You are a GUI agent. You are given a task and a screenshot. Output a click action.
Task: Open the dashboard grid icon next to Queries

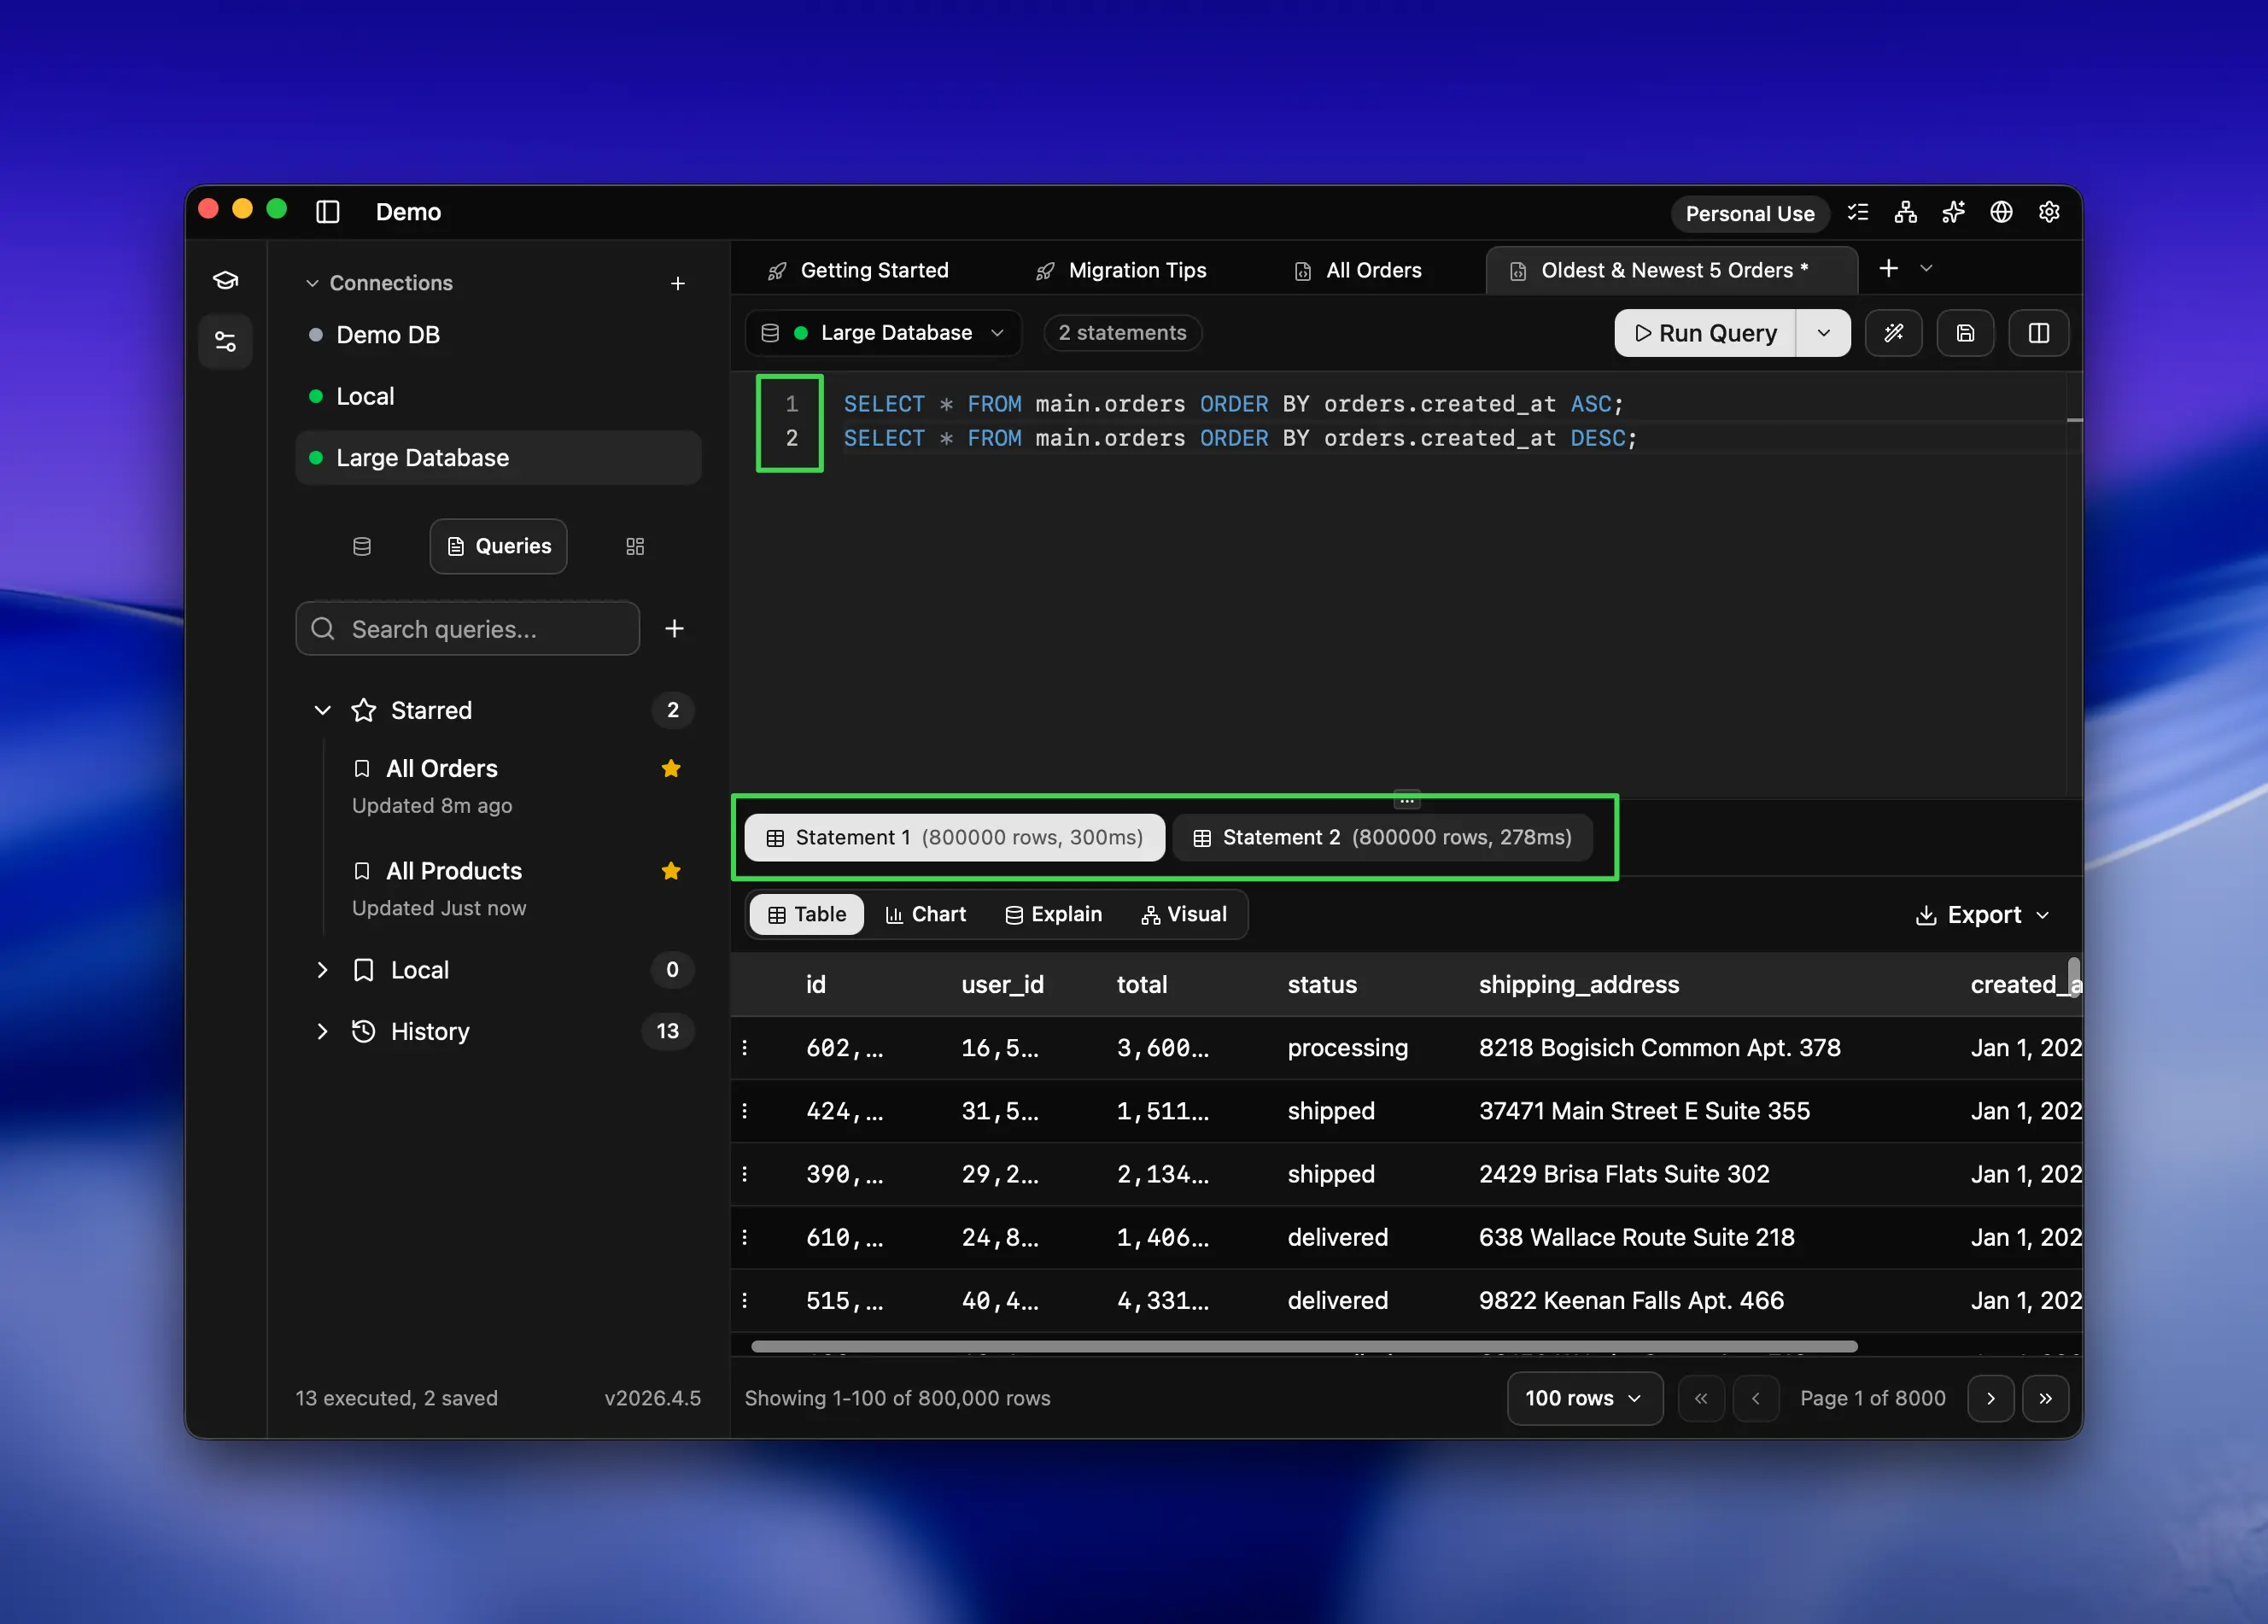click(x=635, y=546)
